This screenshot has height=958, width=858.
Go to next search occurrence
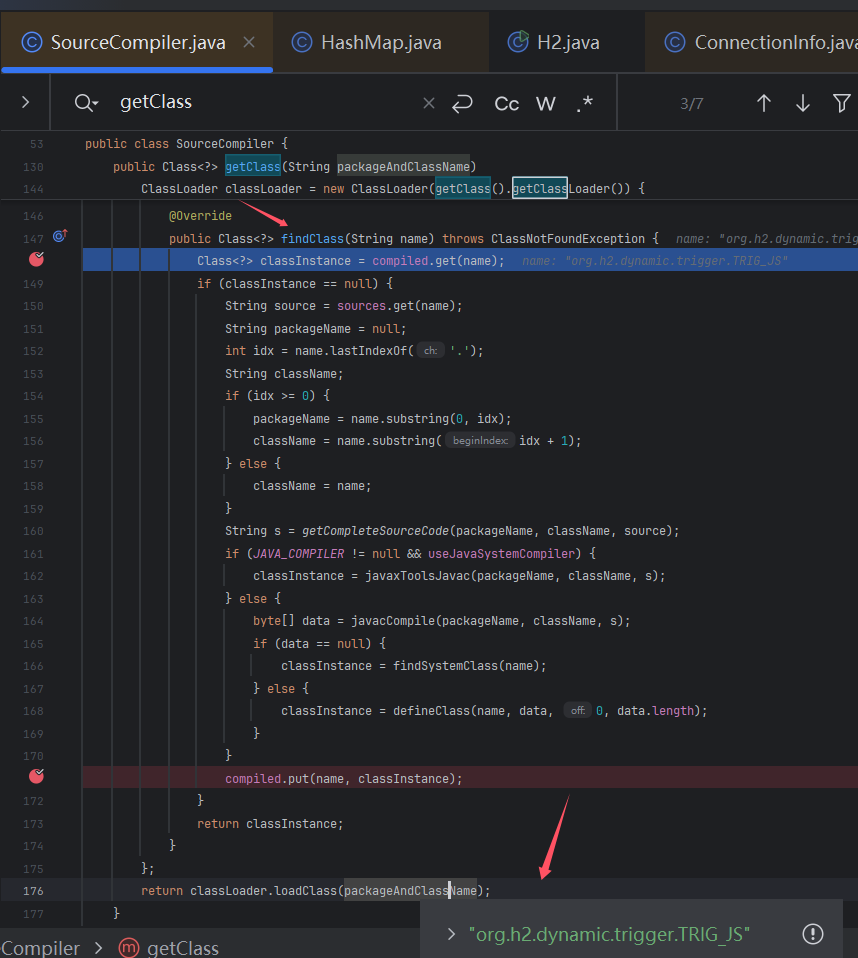(x=803, y=103)
